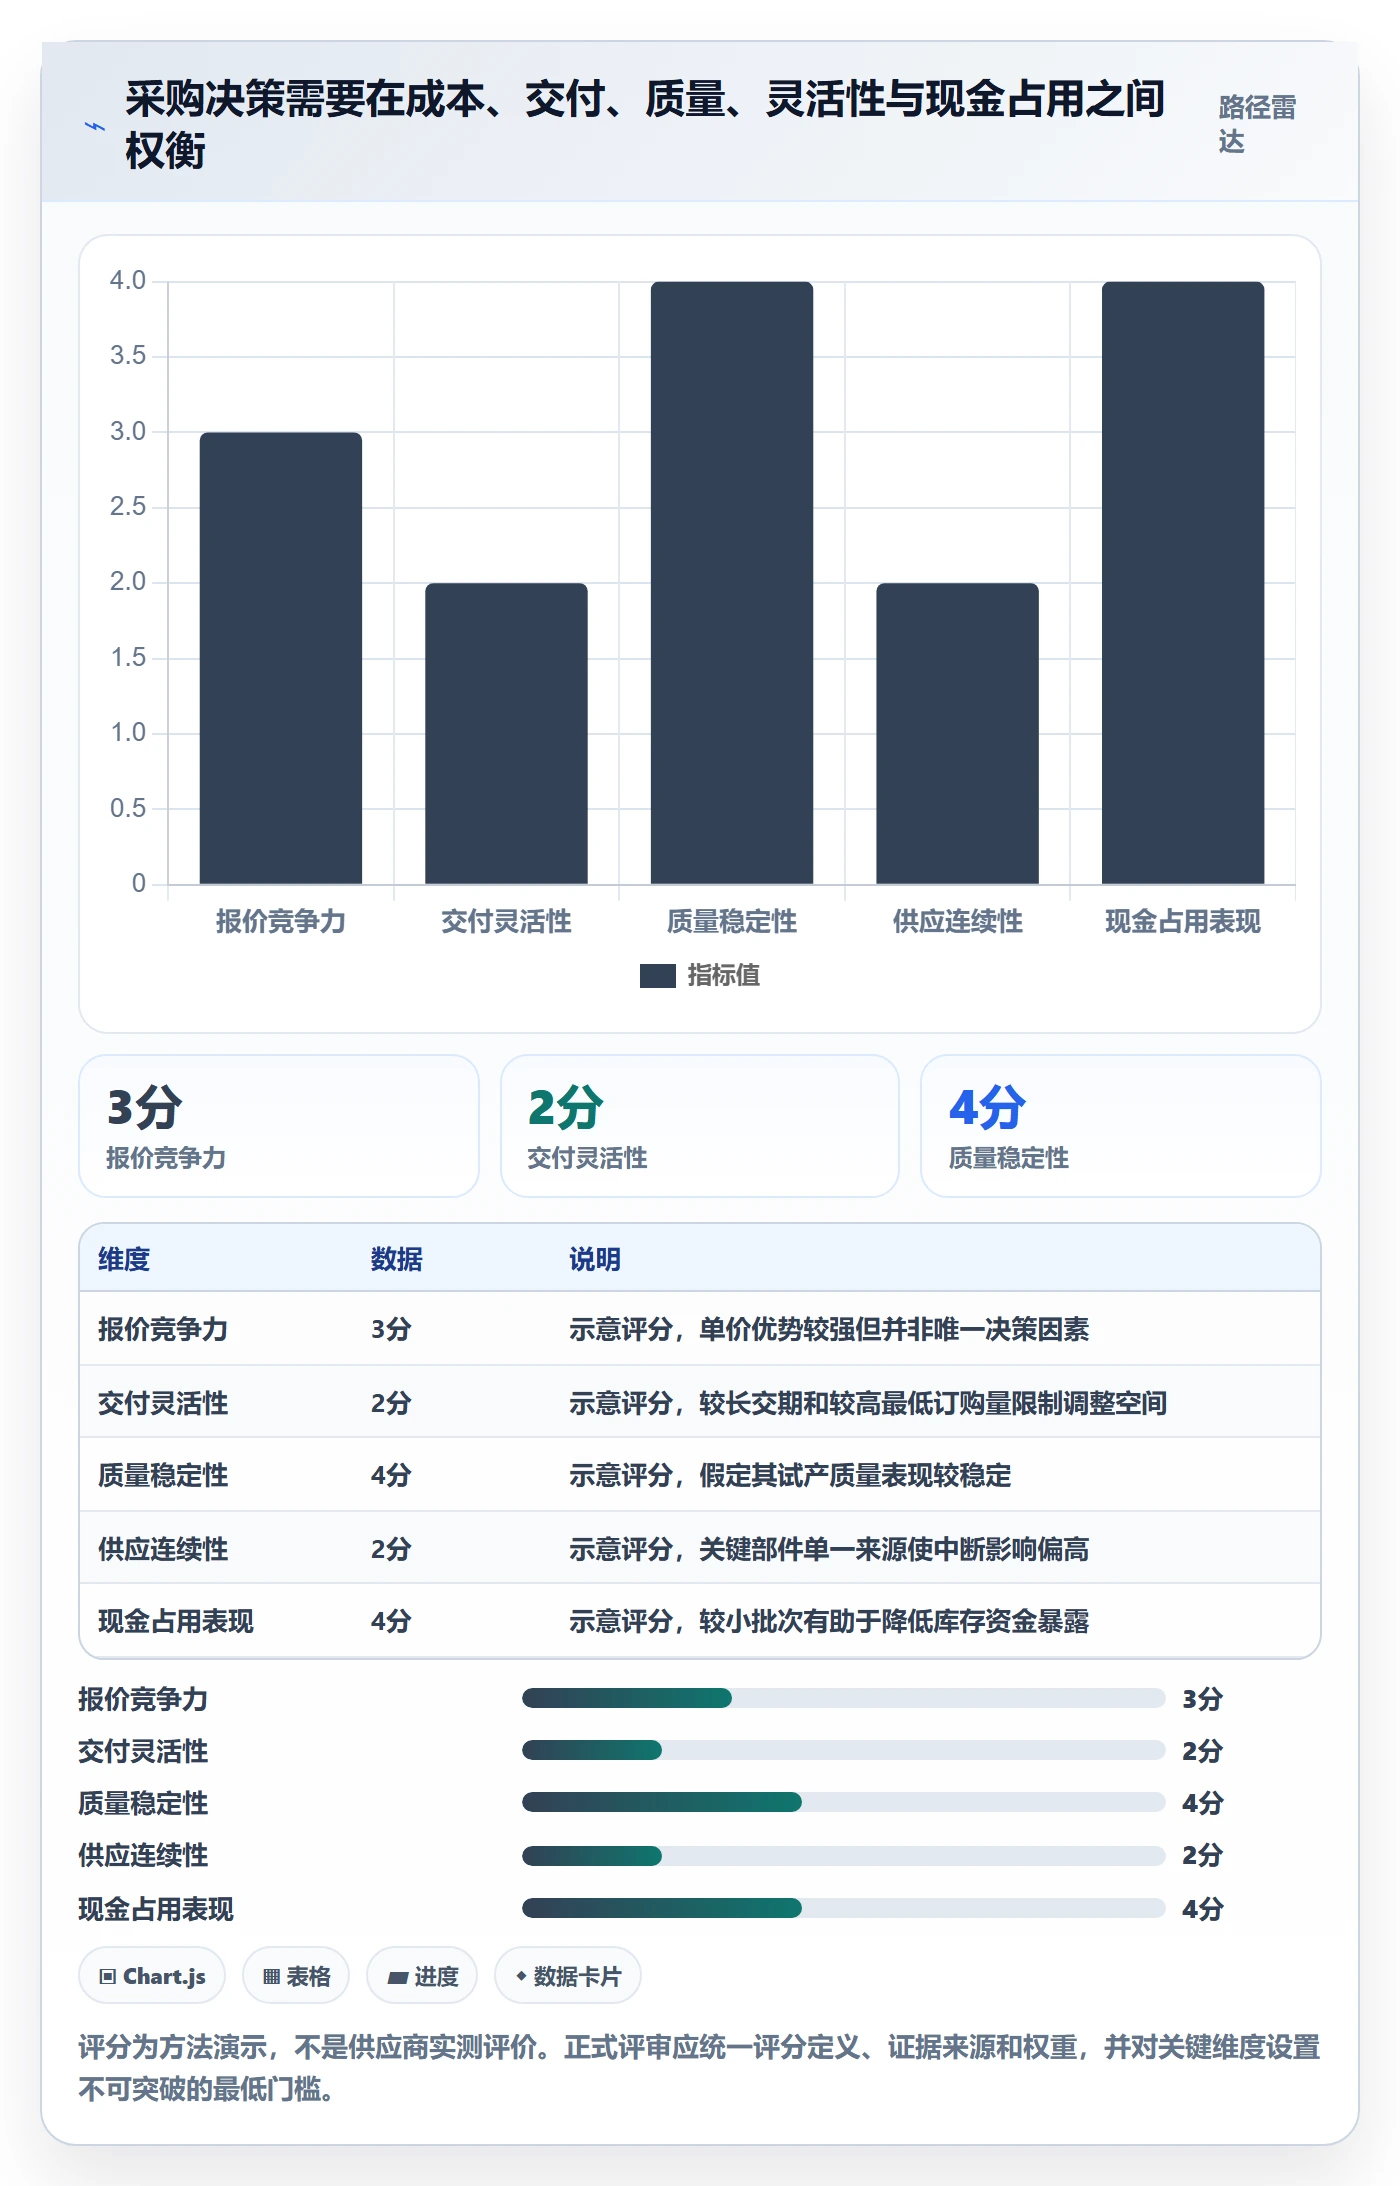Click the 报价竞争力 bar in the chart
Image resolution: width=1400 pixels, height=2186 pixels.
click(x=281, y=658)
